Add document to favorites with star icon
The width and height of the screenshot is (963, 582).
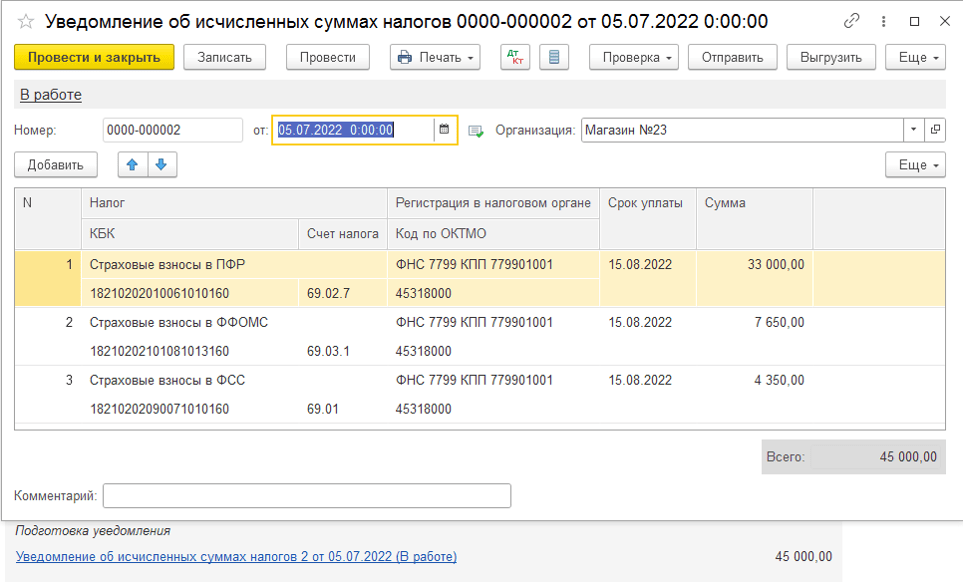point(26,18)
